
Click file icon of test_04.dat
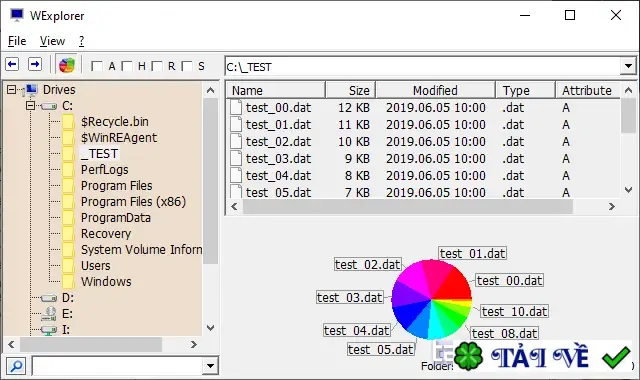[236, 176]
